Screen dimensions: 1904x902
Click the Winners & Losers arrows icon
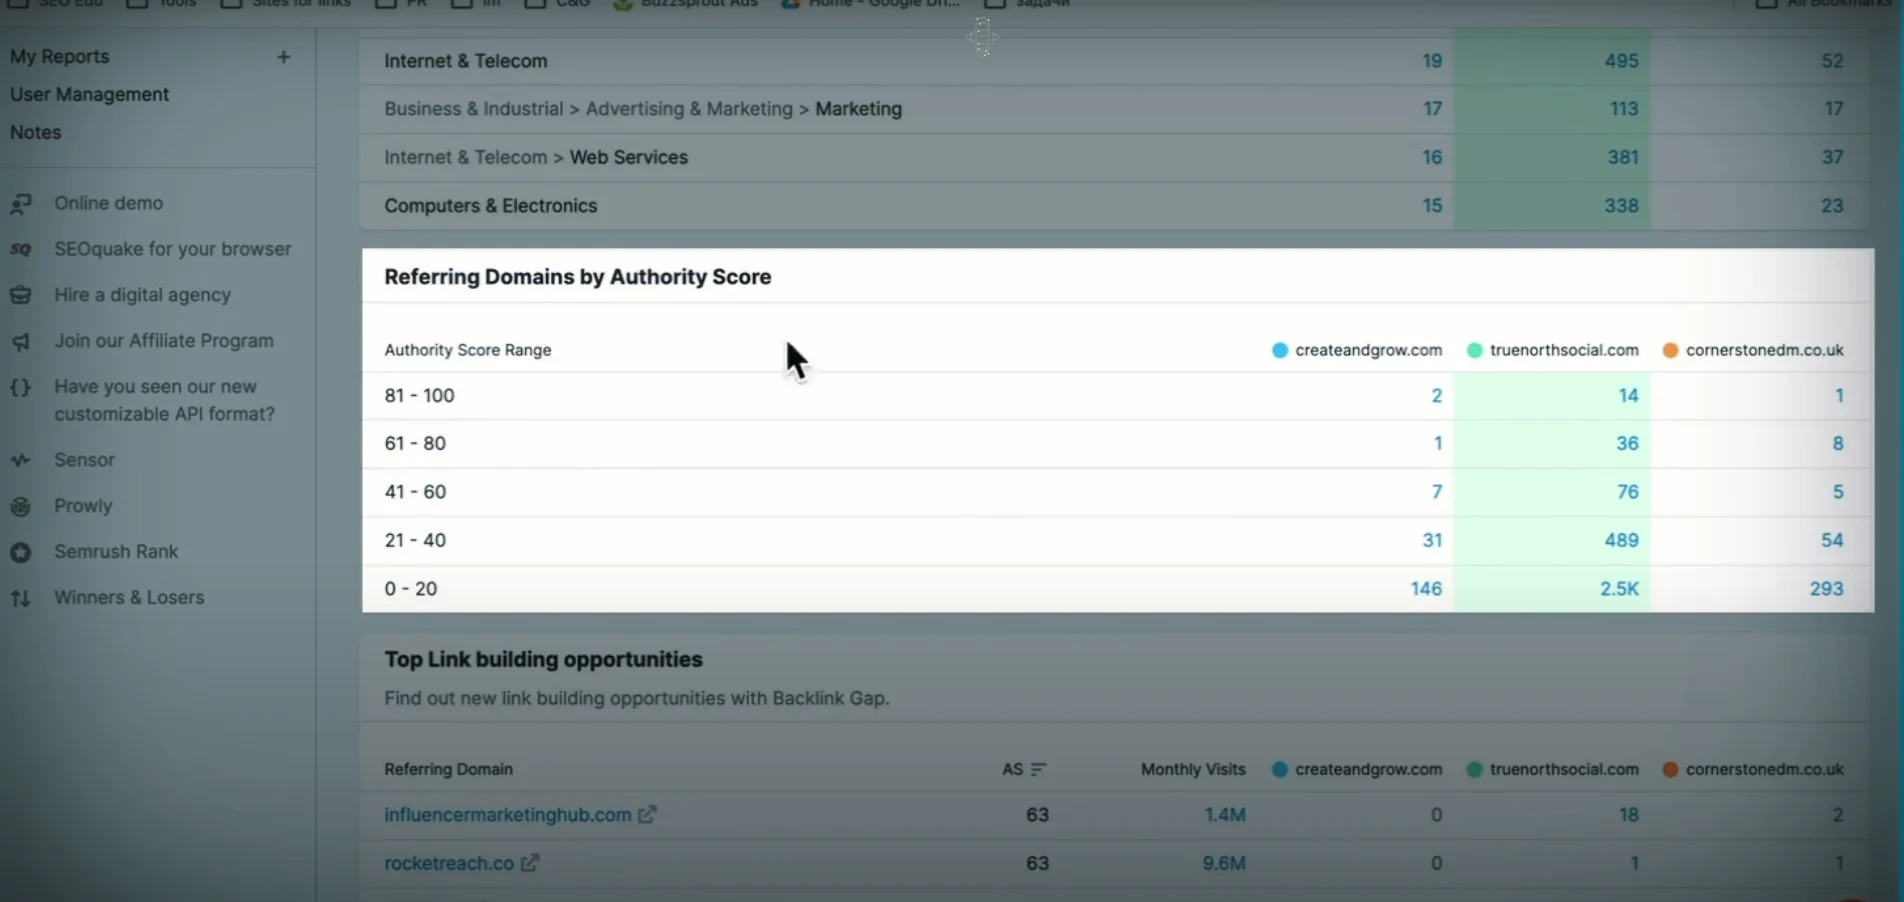[x=21, y=598]
